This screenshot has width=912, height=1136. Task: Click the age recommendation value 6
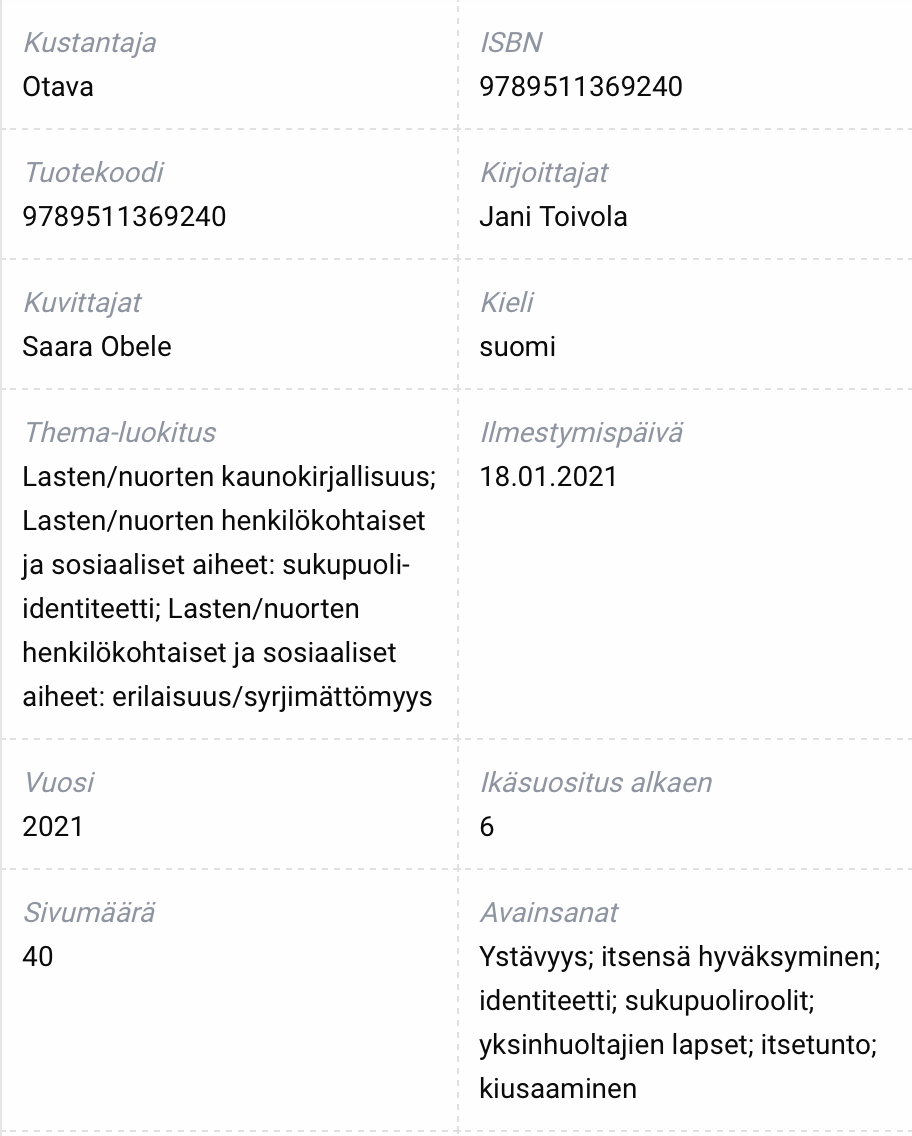click(x=487, y=827)
